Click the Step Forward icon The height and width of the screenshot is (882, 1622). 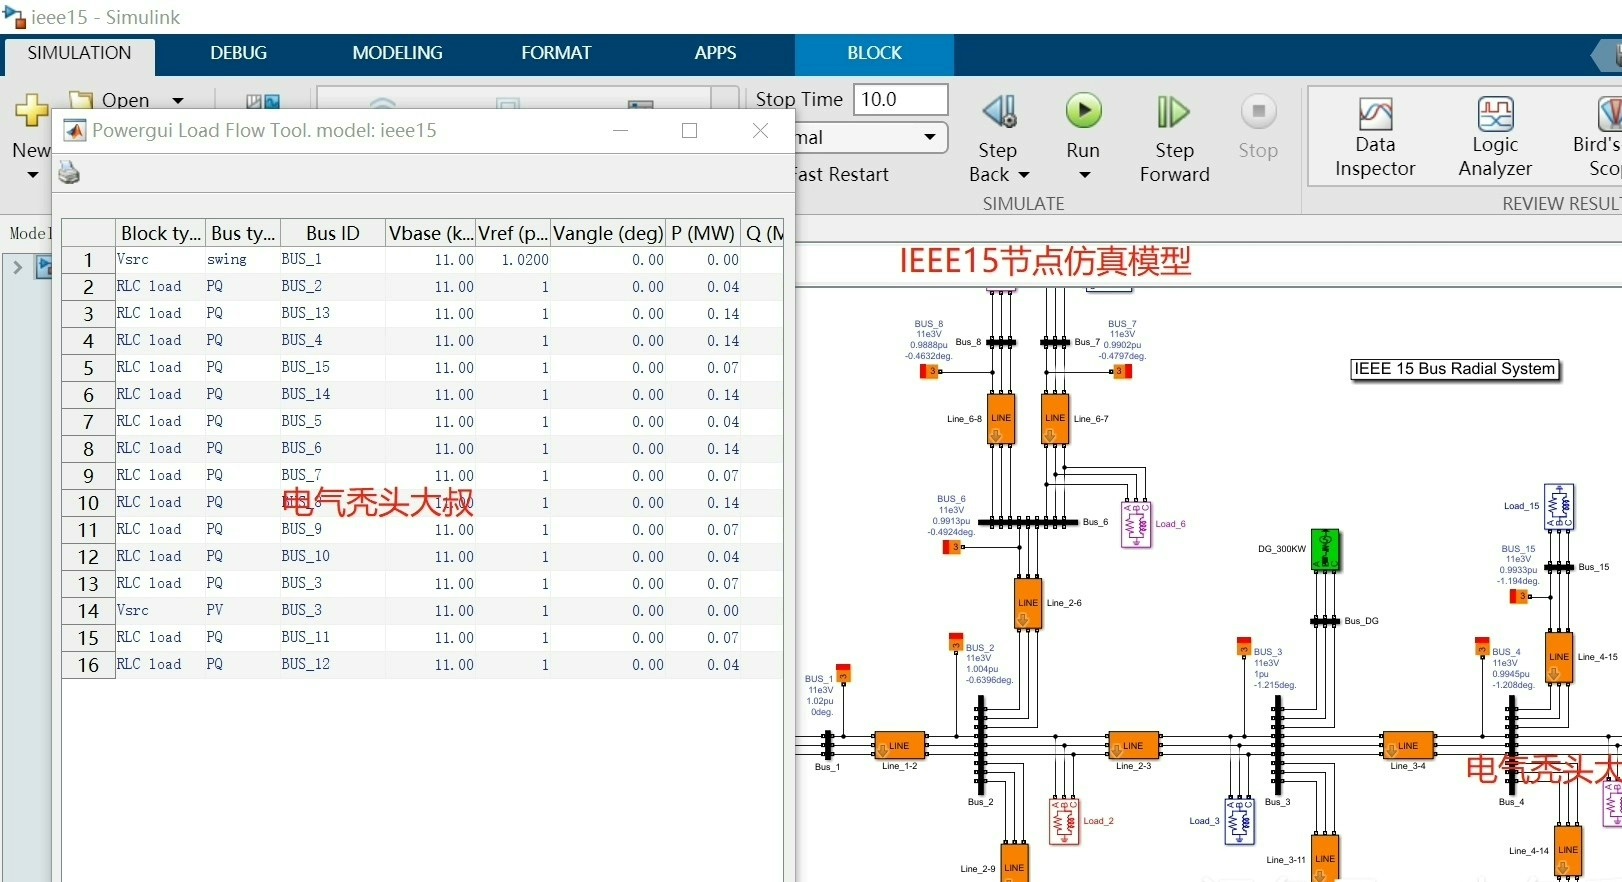1174,111
